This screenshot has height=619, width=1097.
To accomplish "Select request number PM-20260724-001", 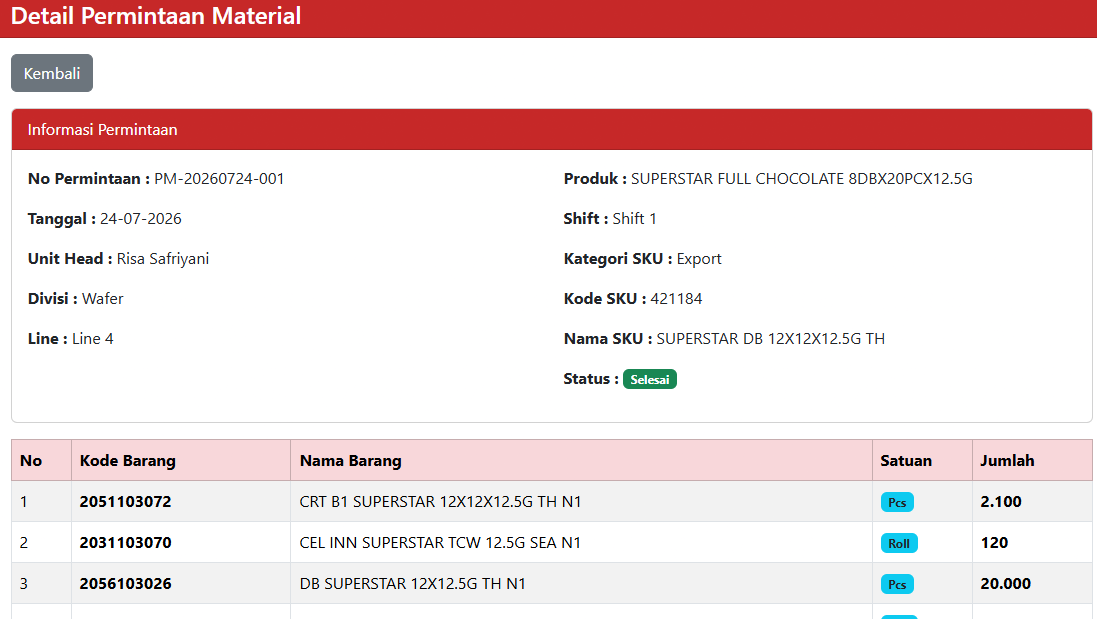I will click(x=219, y=178).
